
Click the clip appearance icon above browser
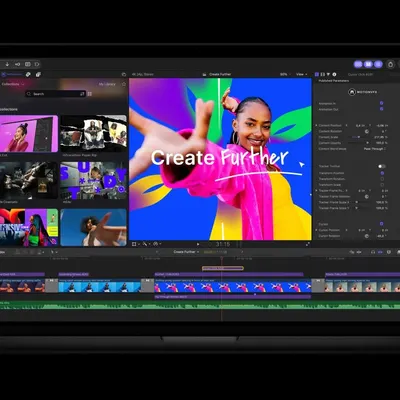(124, 74)
